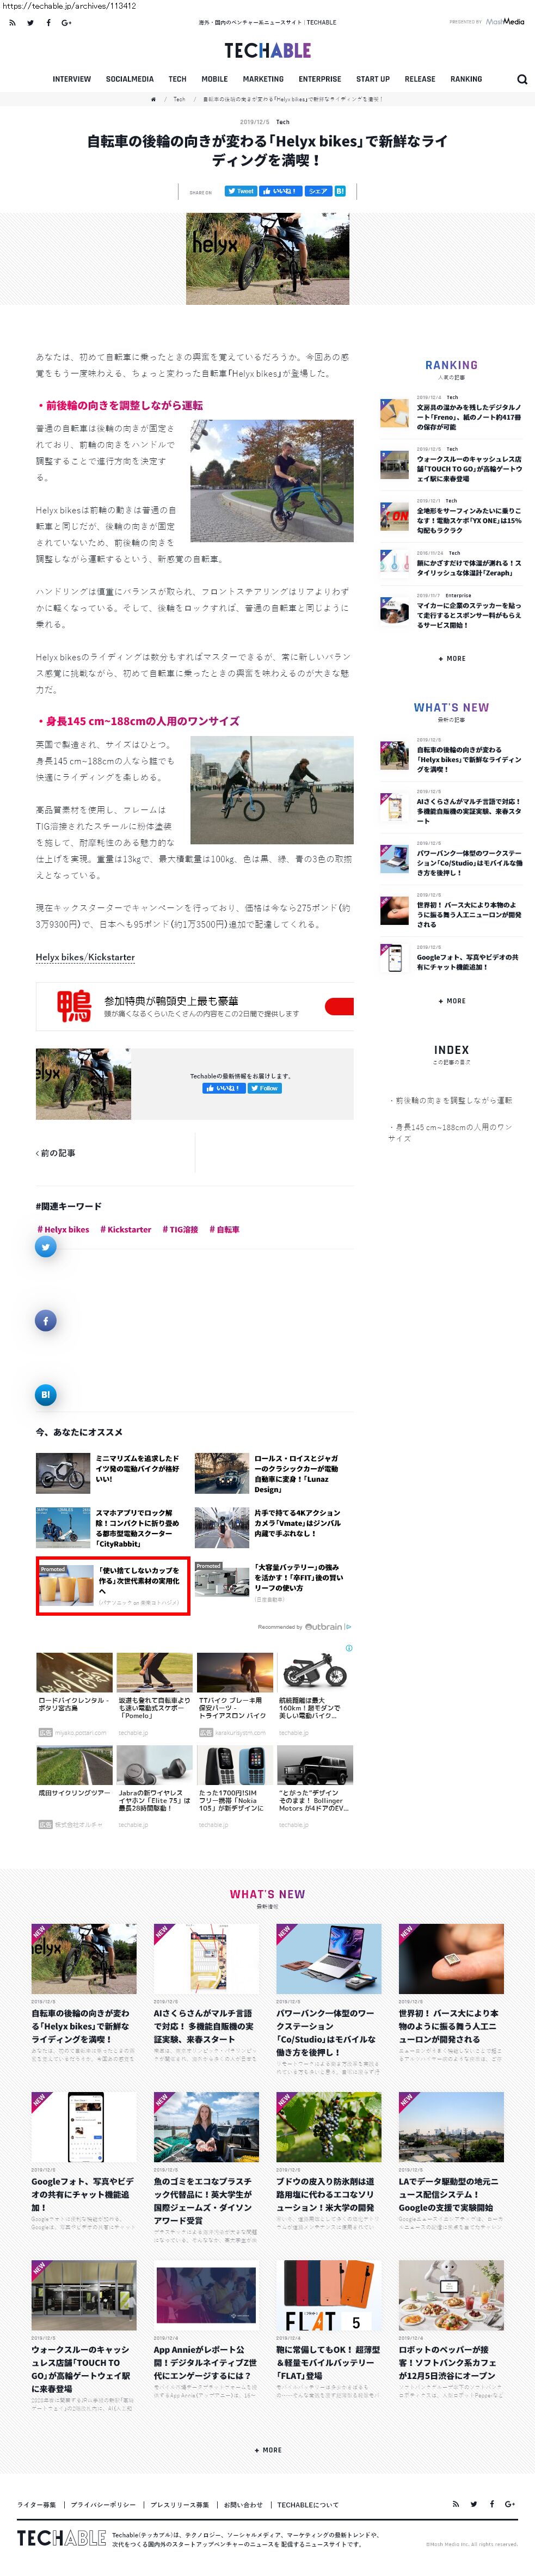Click the round Twitter floating share icon

click(x=45, y=1246)
